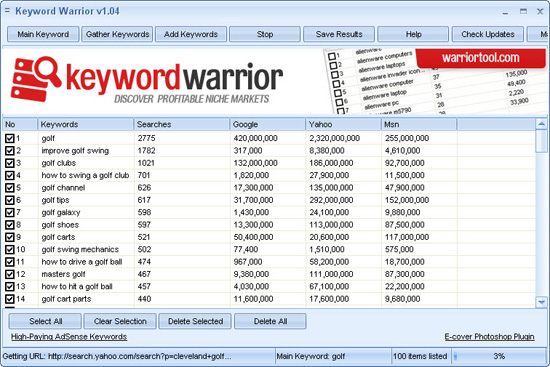Click the vertical scrollbar thumb
The height and width of the screenshot is (367, 550).
click(541, 141)
